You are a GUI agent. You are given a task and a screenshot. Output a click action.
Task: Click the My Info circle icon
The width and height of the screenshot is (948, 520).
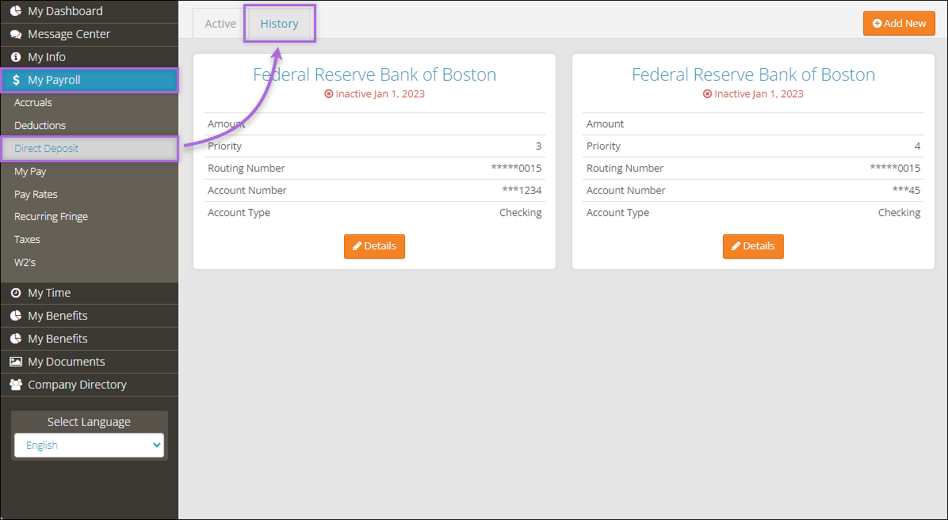point(16,57)
